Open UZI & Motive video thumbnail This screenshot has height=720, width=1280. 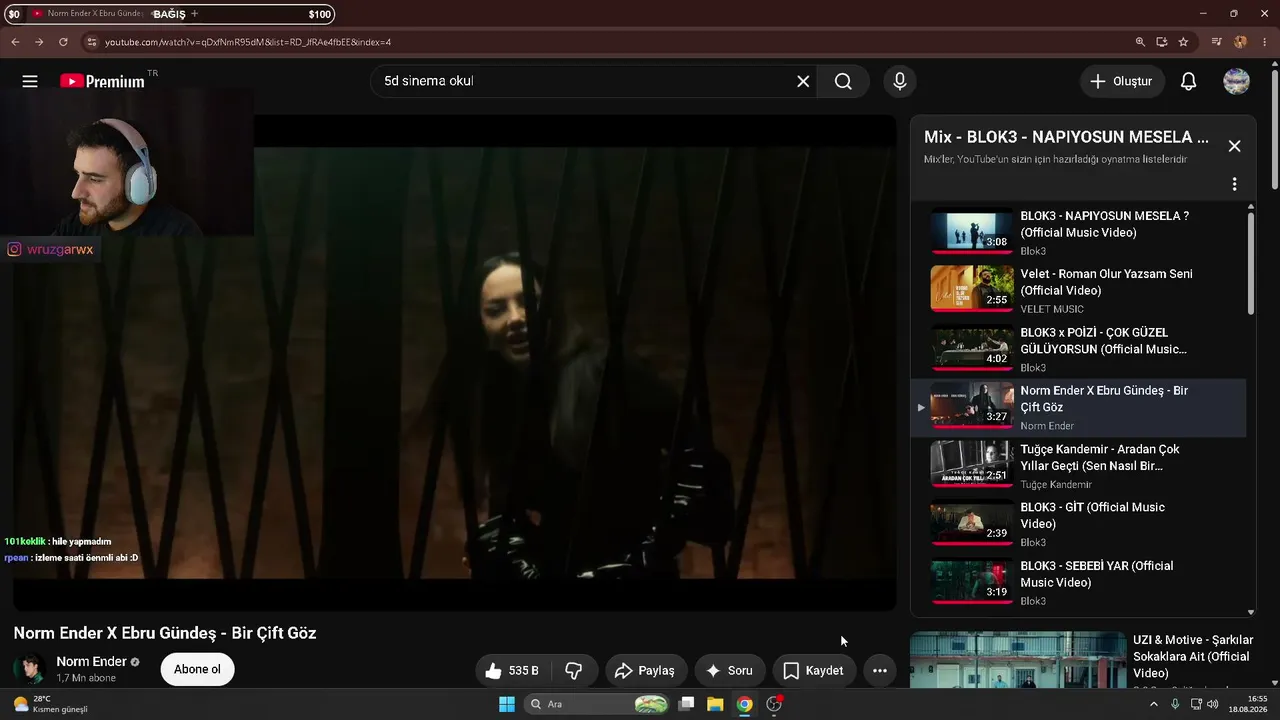1018,660
